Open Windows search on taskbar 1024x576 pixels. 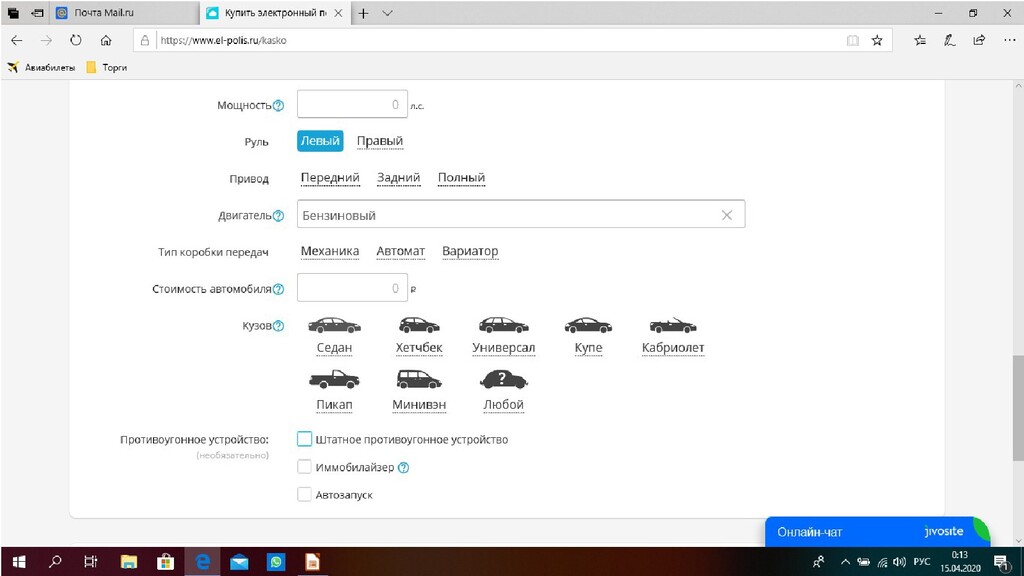56,562
